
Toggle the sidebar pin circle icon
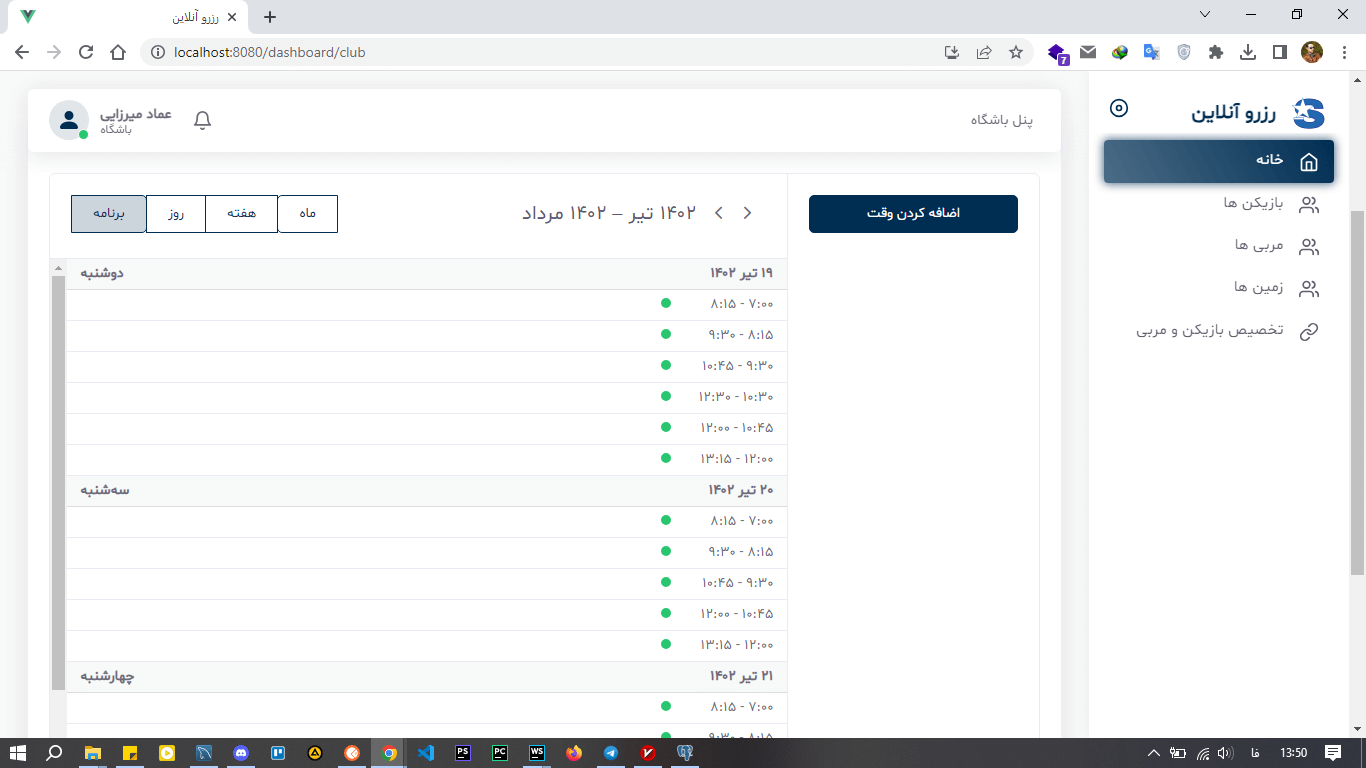click(x=1119, y=108)
